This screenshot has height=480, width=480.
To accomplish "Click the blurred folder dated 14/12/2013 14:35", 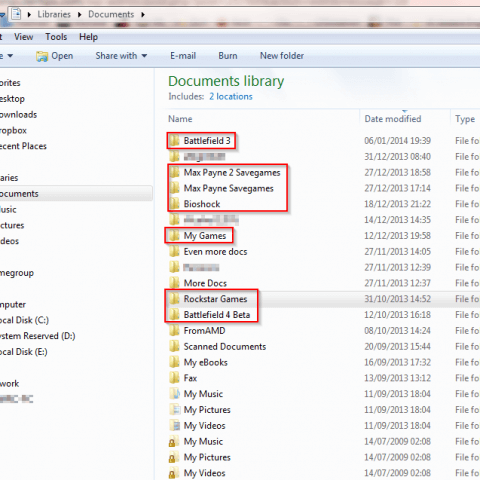I will 211,220.
